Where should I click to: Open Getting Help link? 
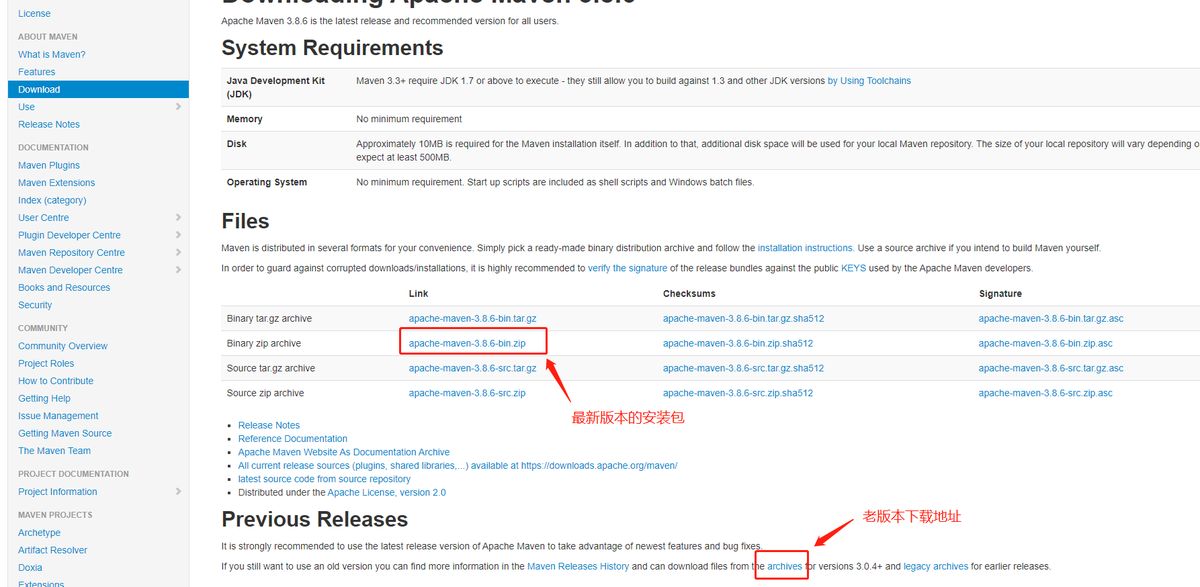click(x=44, y=399)
